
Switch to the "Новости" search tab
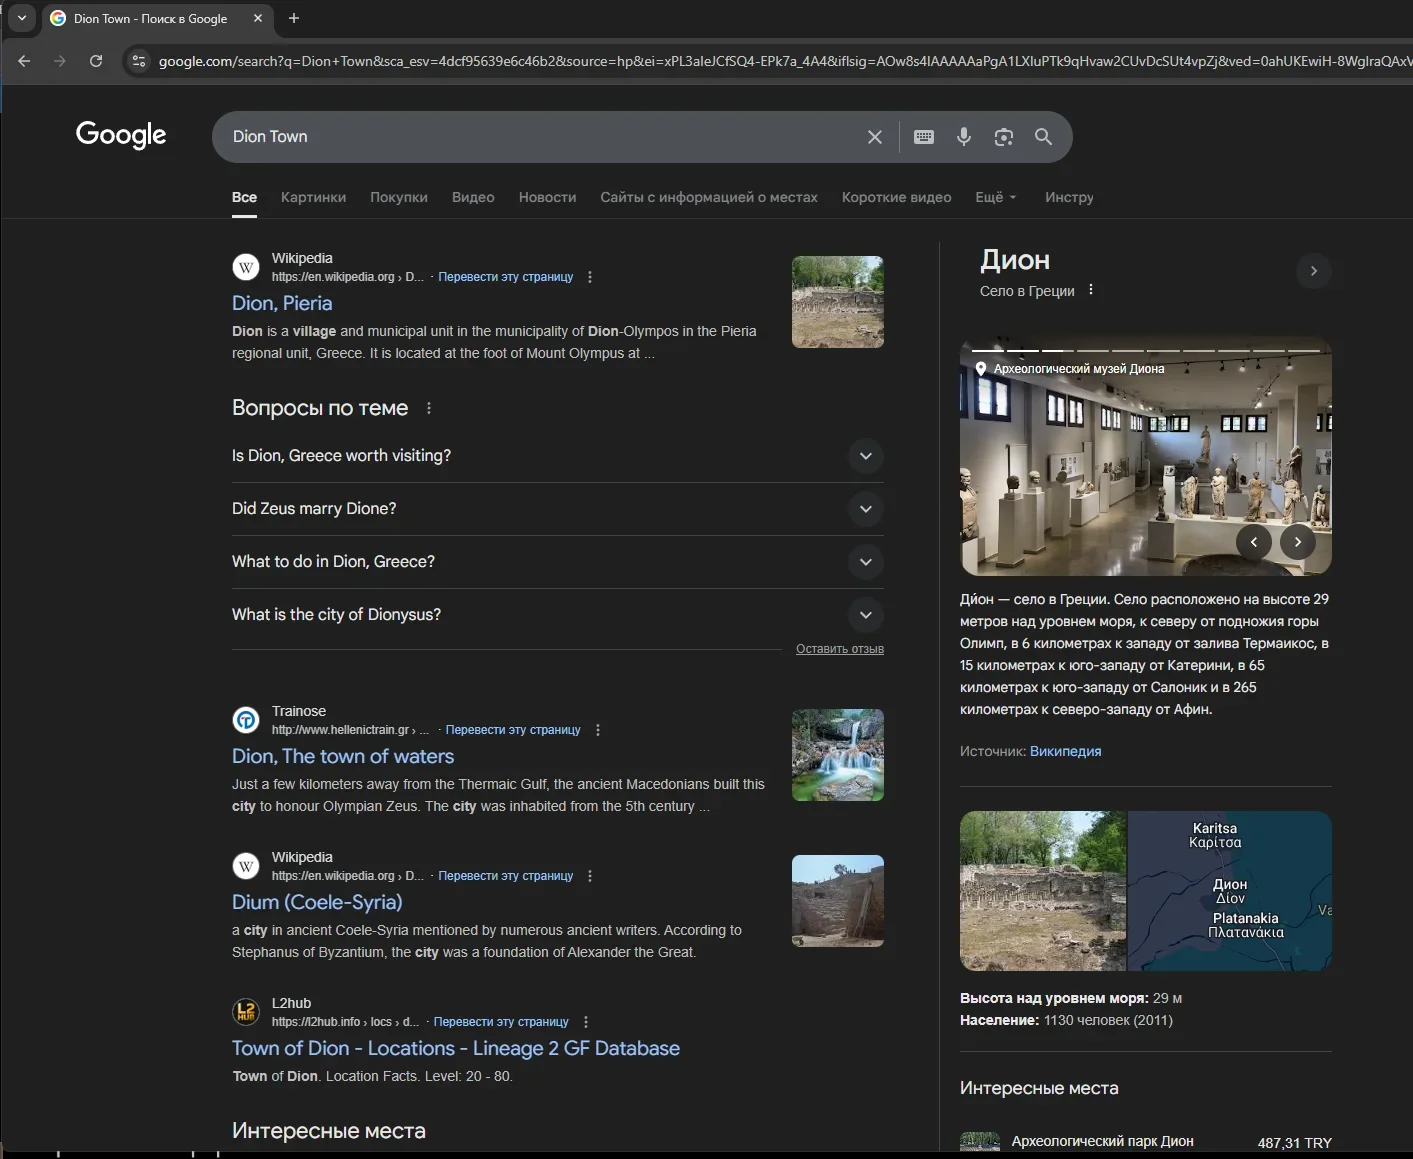[547, 197]
